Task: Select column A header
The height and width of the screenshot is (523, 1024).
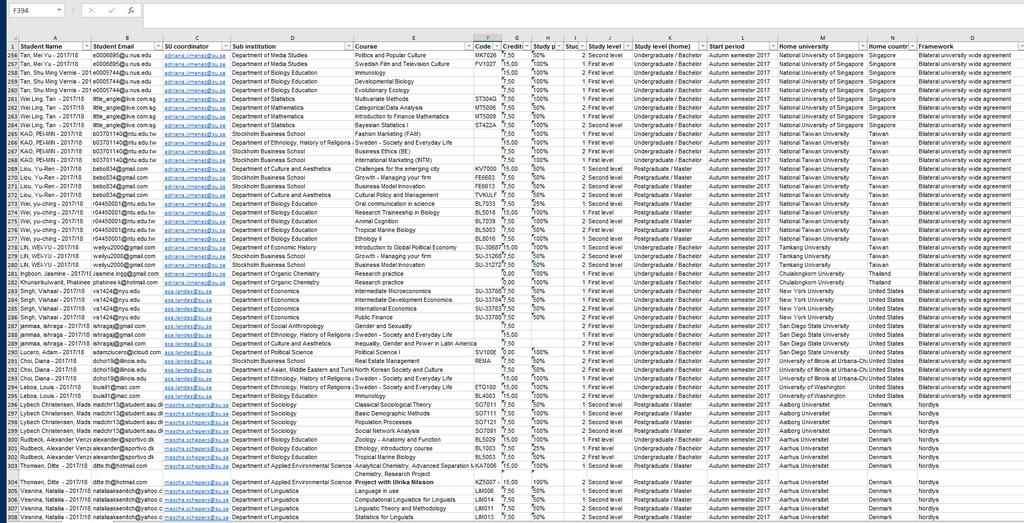Action: point(55,39)
